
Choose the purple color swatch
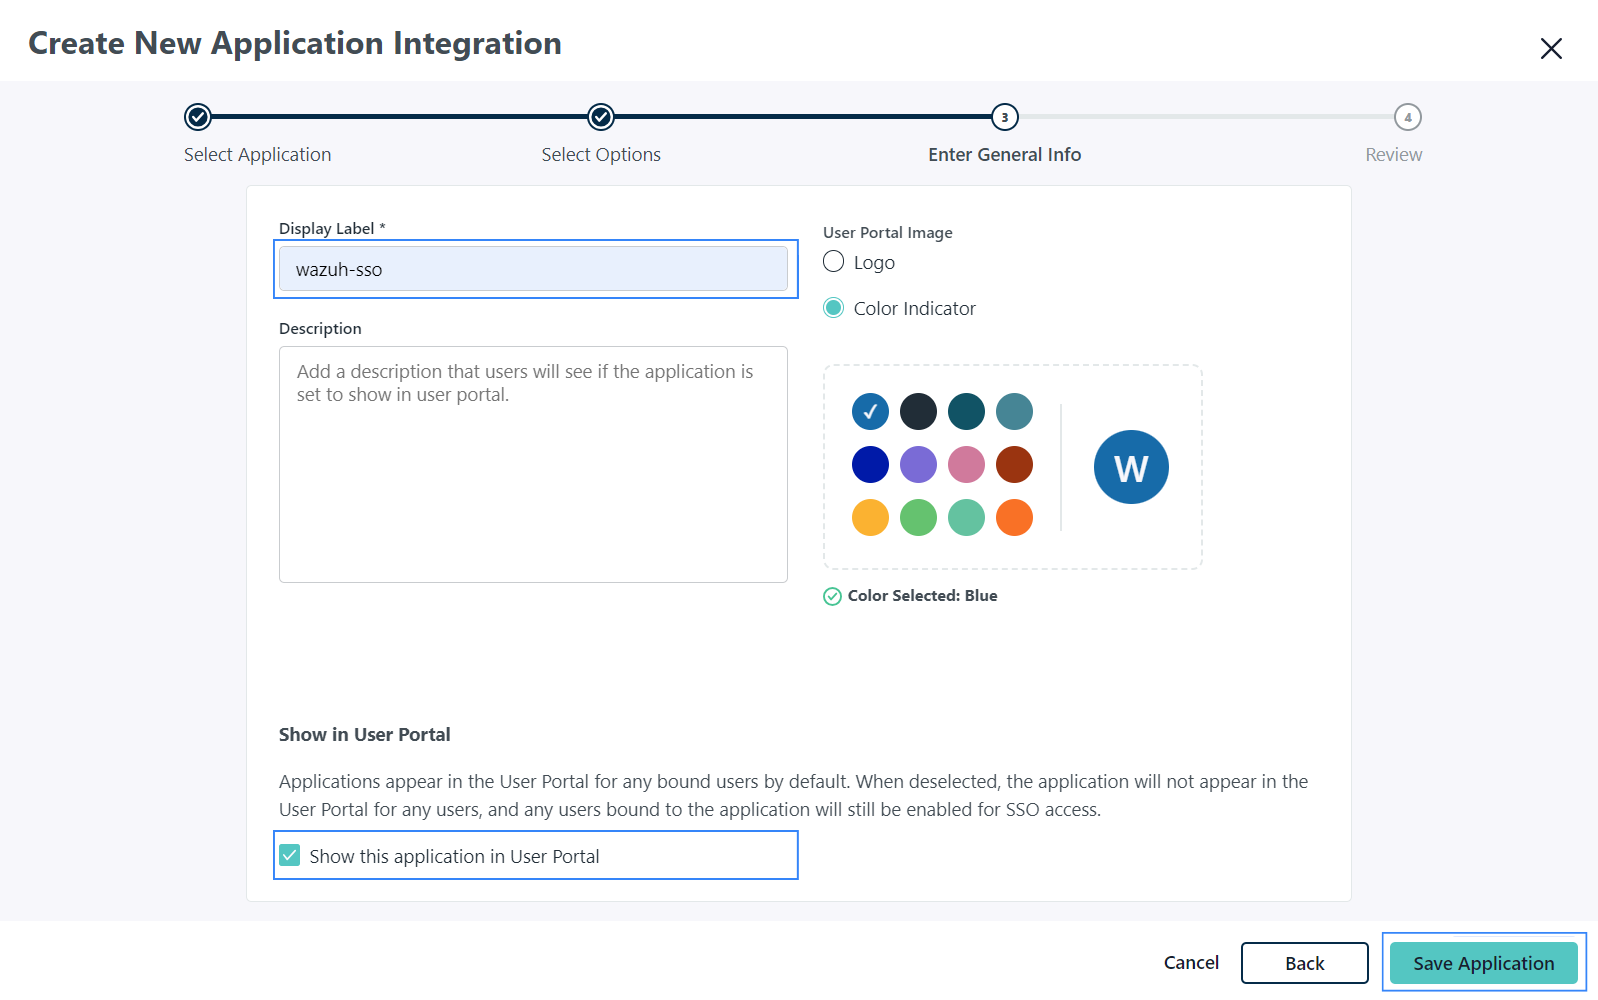tap(918, 464)
